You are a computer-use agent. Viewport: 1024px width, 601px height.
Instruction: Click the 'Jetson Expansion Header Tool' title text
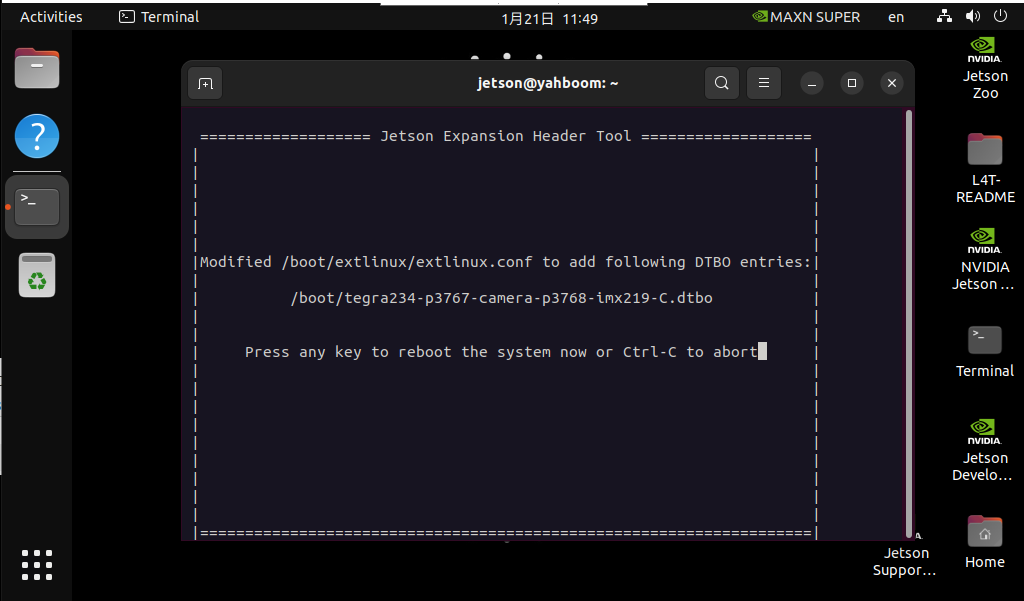point(505,136)
